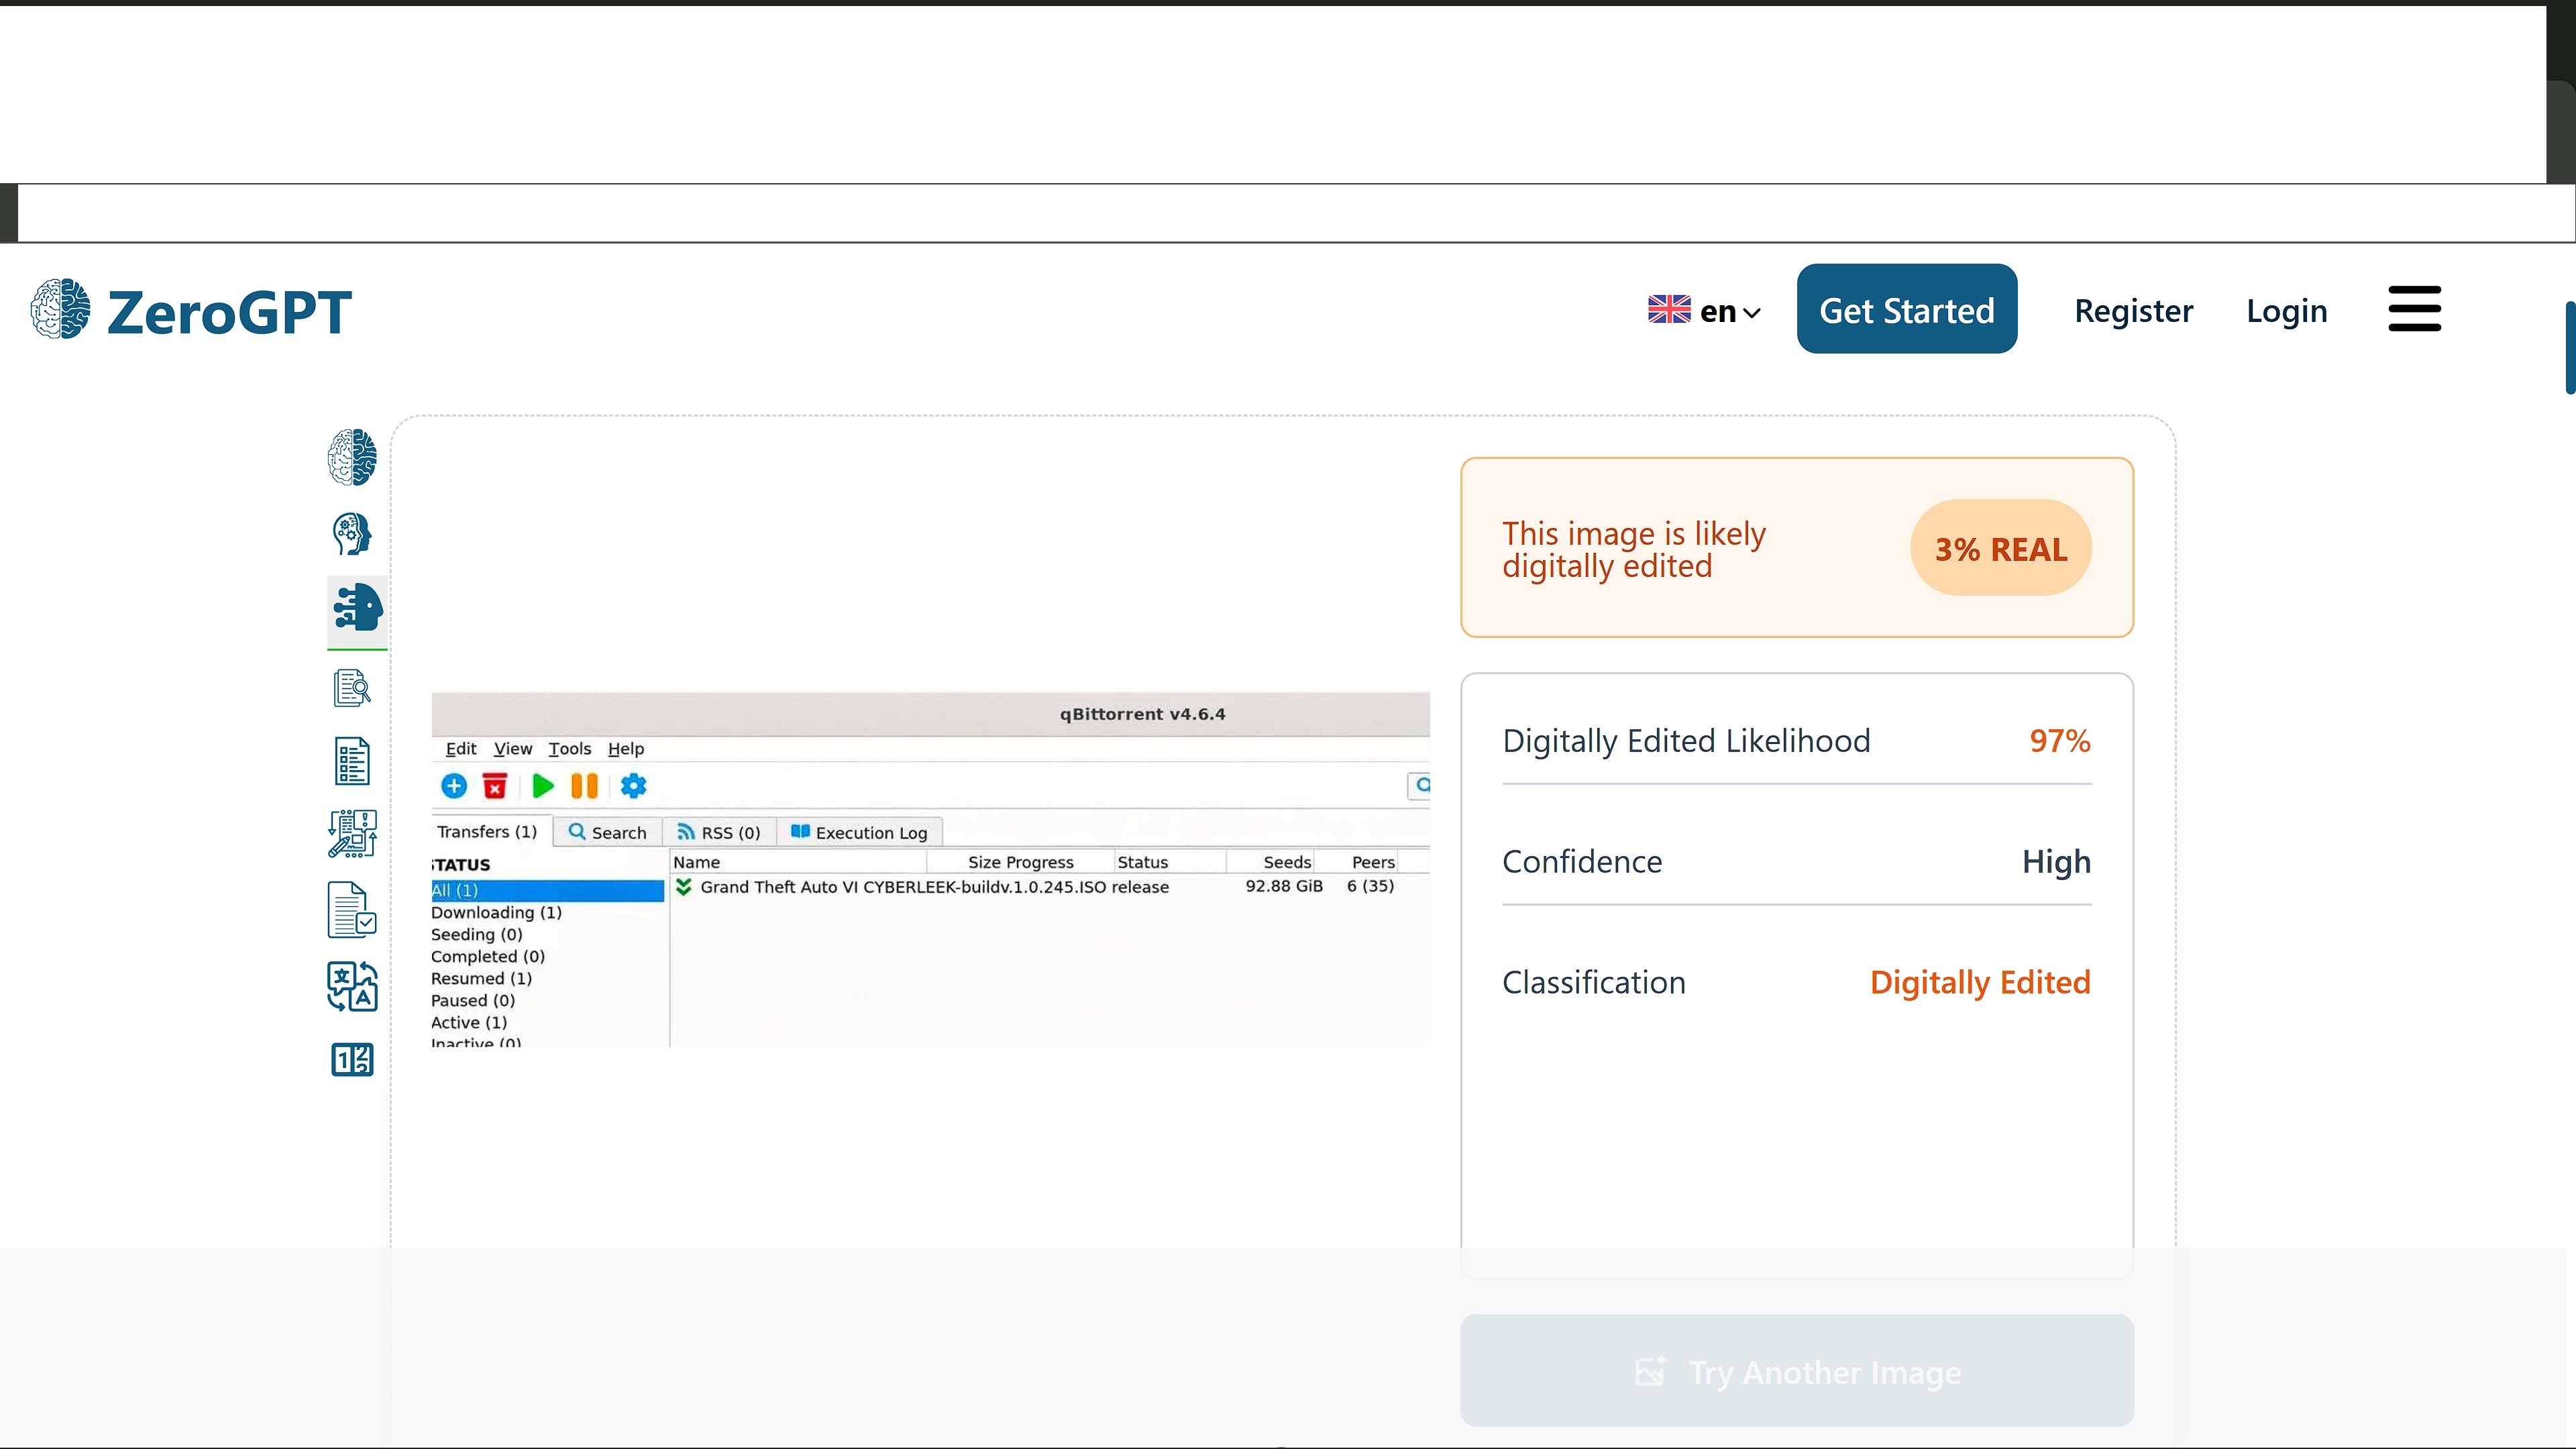Select the Grand Theft Auto VI torrent name
The width and height of the screenshot is (2576, 1449).
click(x=934, y=887)
